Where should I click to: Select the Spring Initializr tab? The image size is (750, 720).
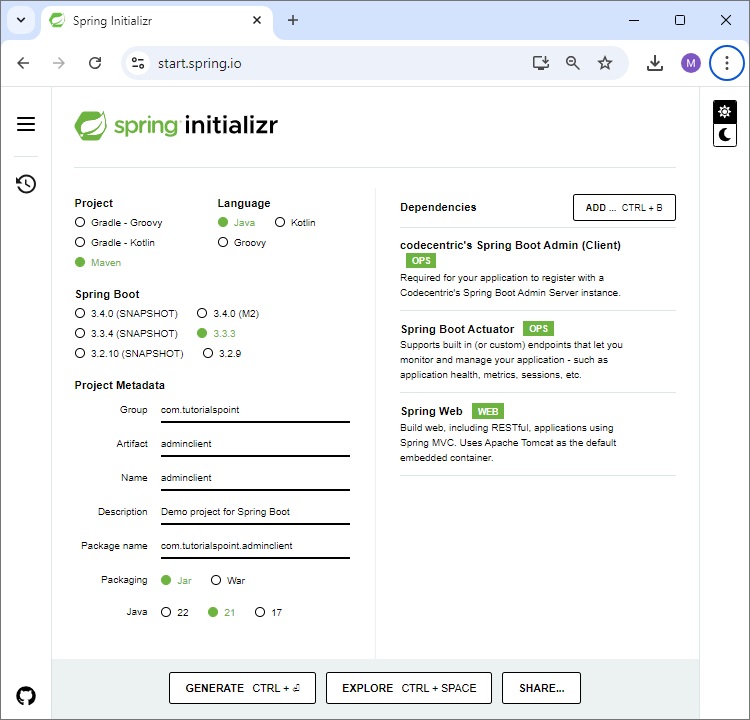tap(156, 21)
